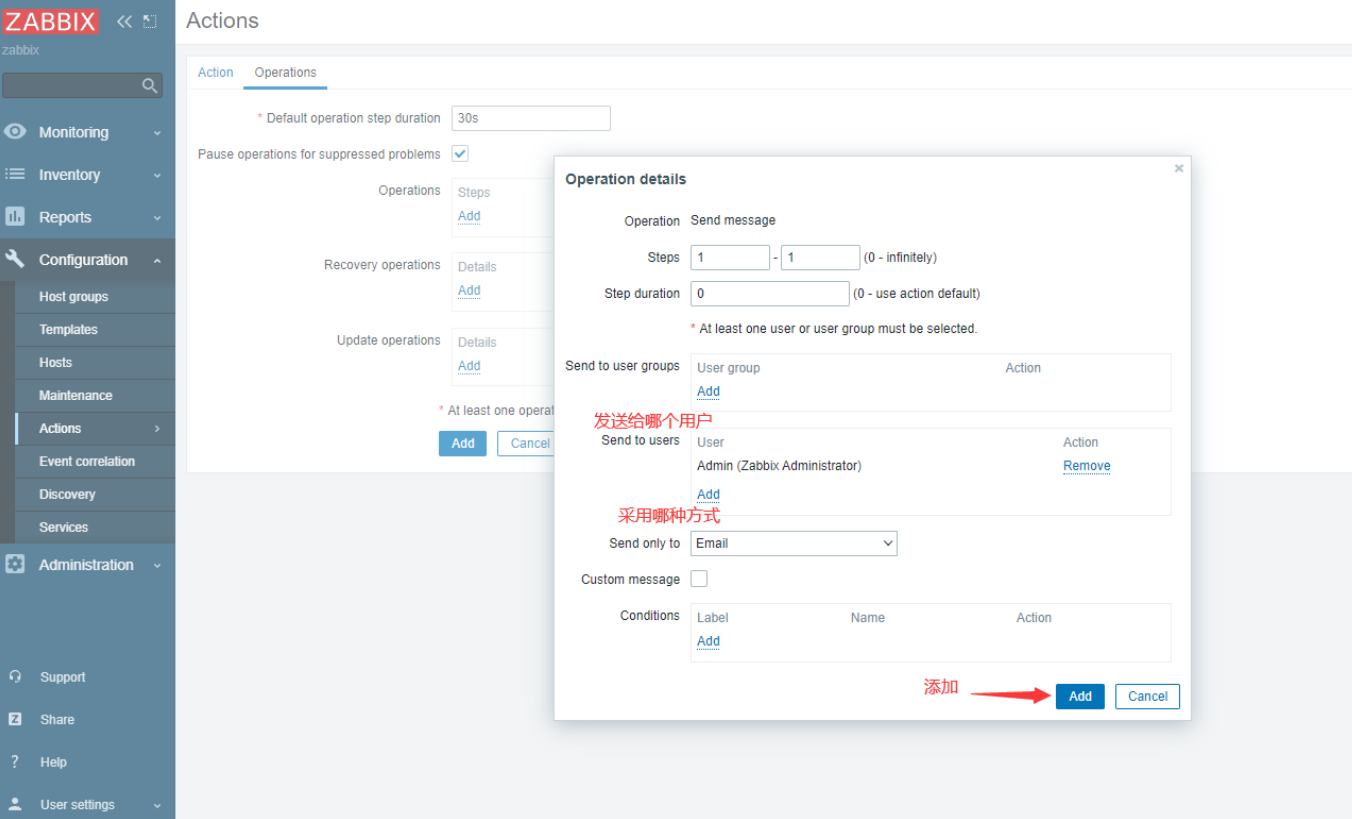This screenshot has height=819, width=1352.
Task: Toggle Pause operations for suppressed problems
Action: point(460,154)
